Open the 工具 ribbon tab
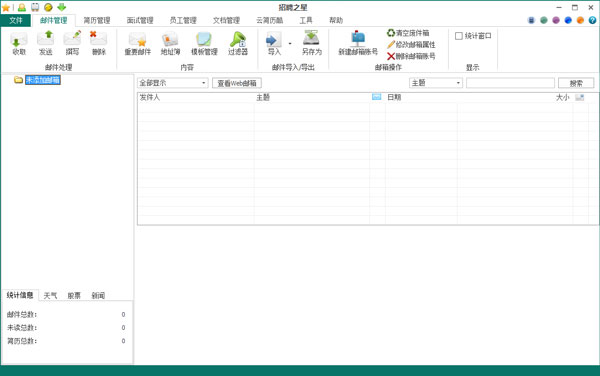The width and height of the screenshot is (600, 376). 306,20
